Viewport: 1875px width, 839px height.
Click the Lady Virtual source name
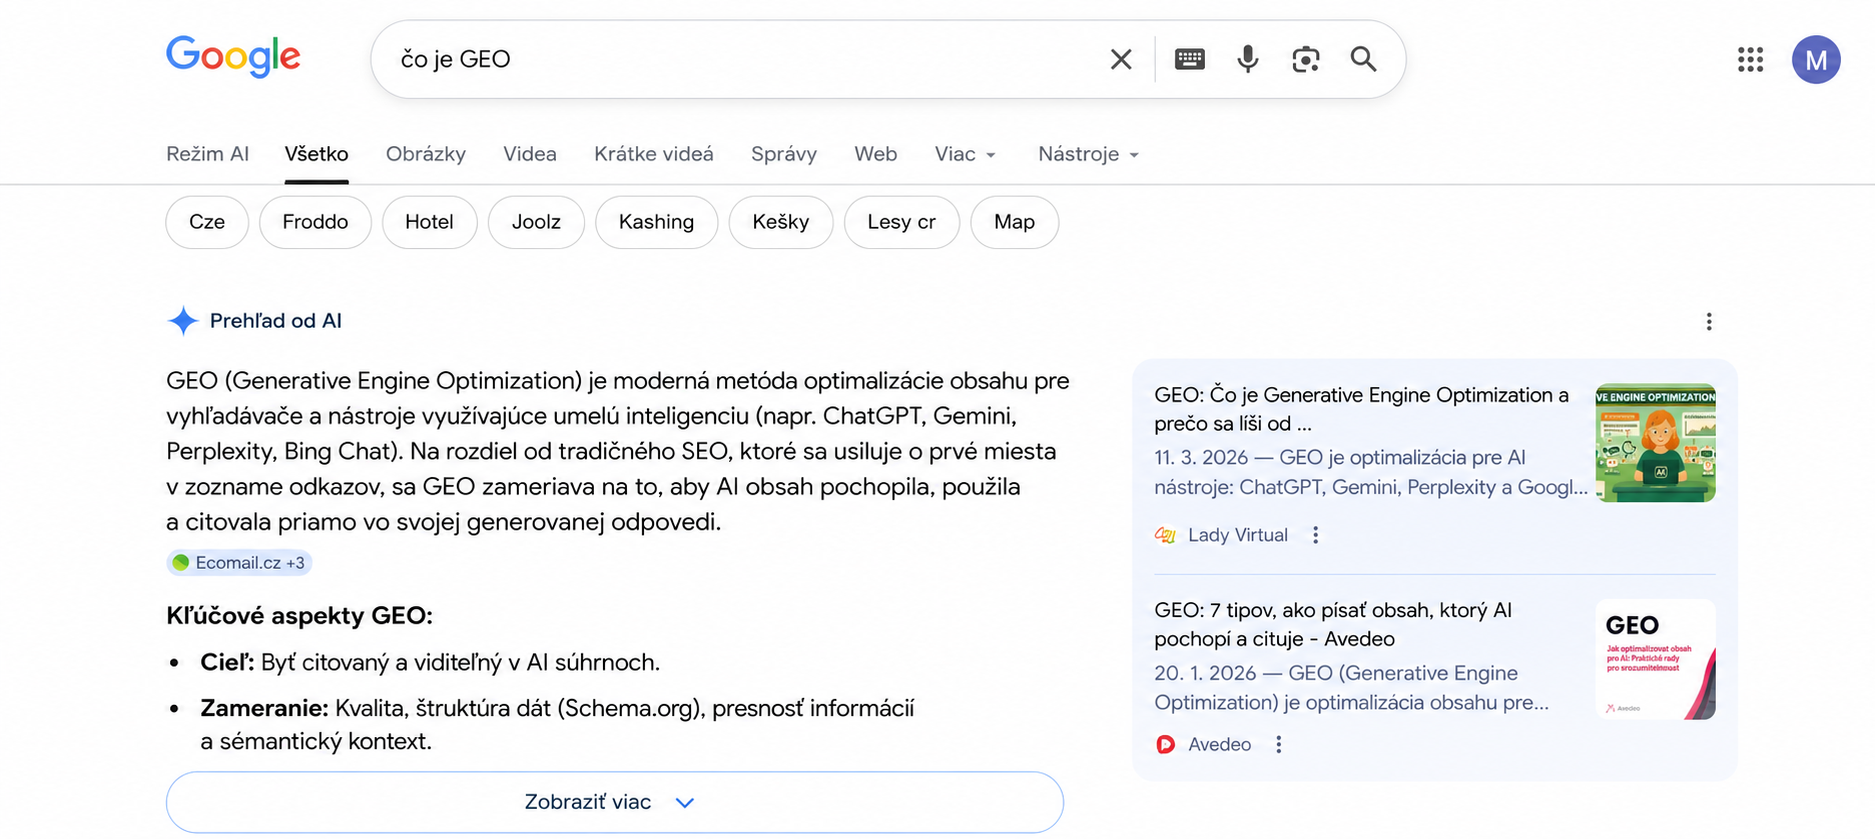(x=1238, y=535)
